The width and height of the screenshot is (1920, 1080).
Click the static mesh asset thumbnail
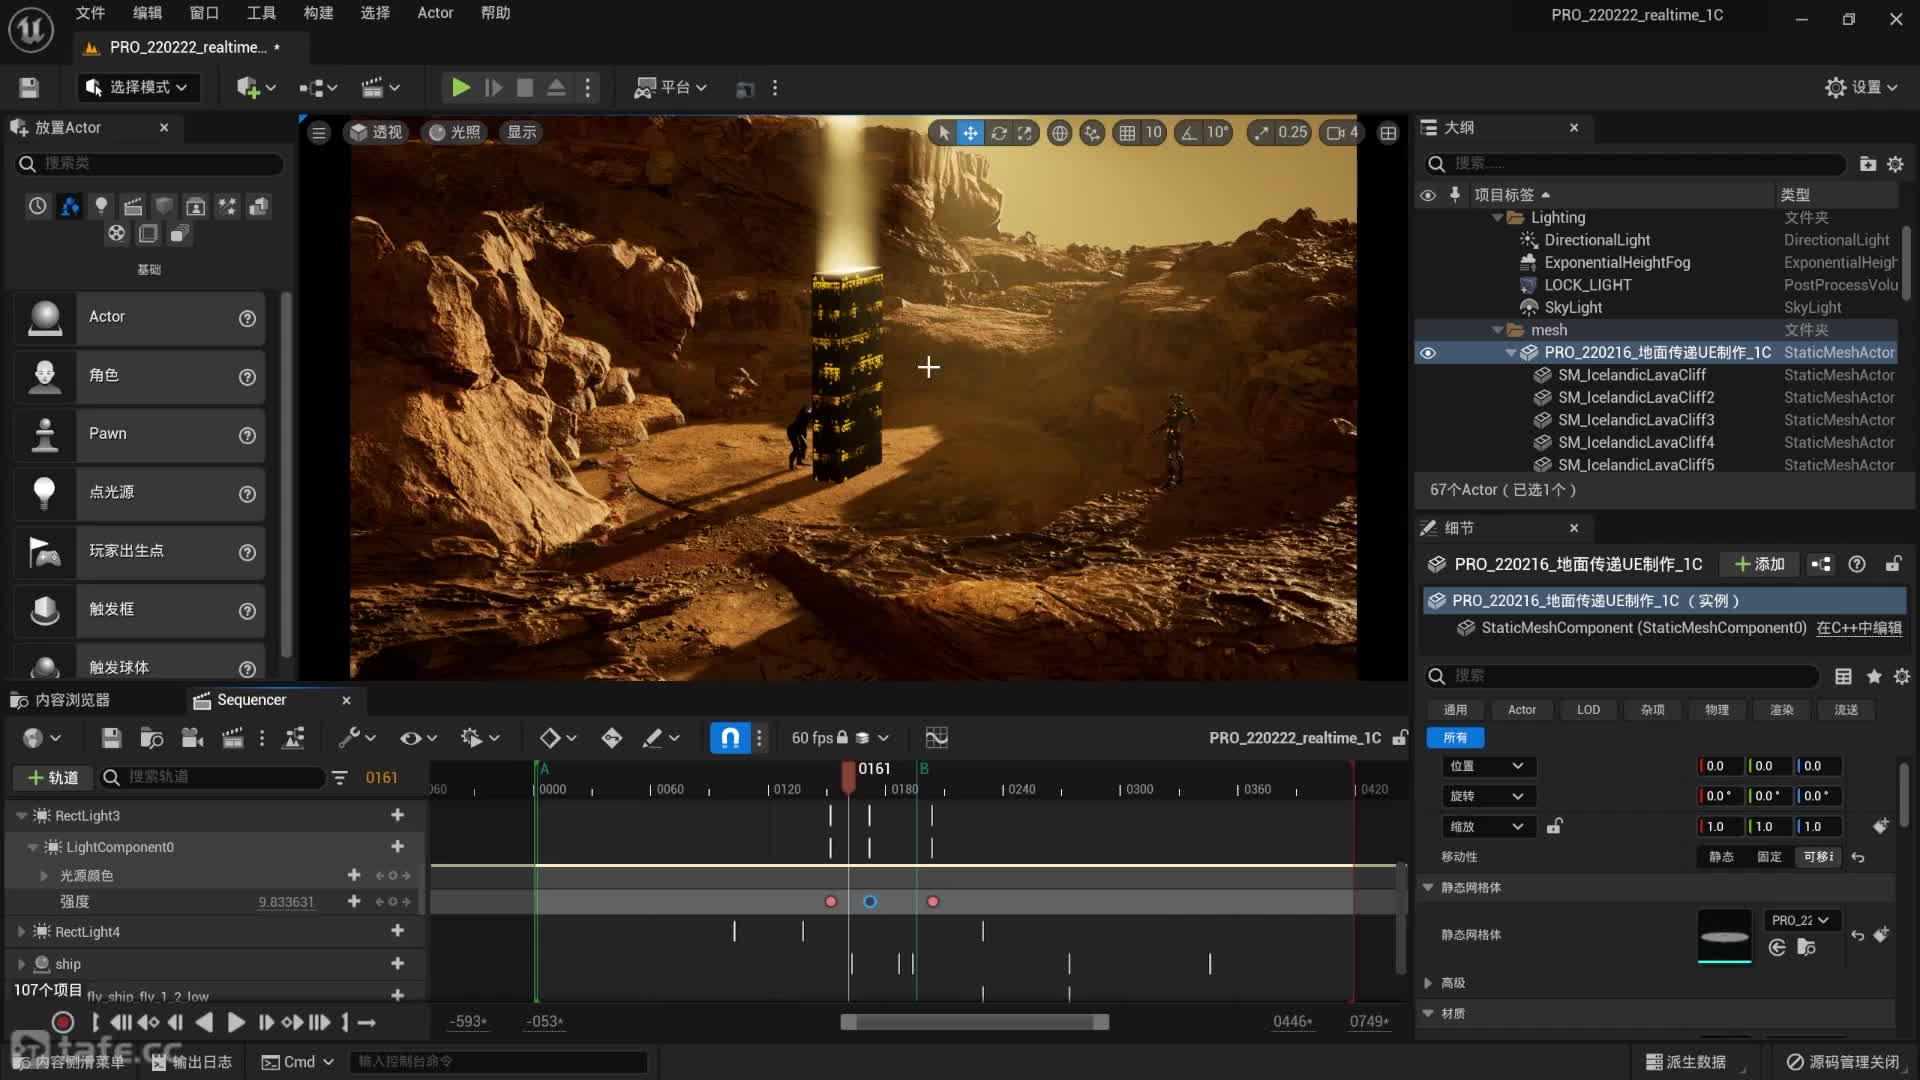point(1725,936)
